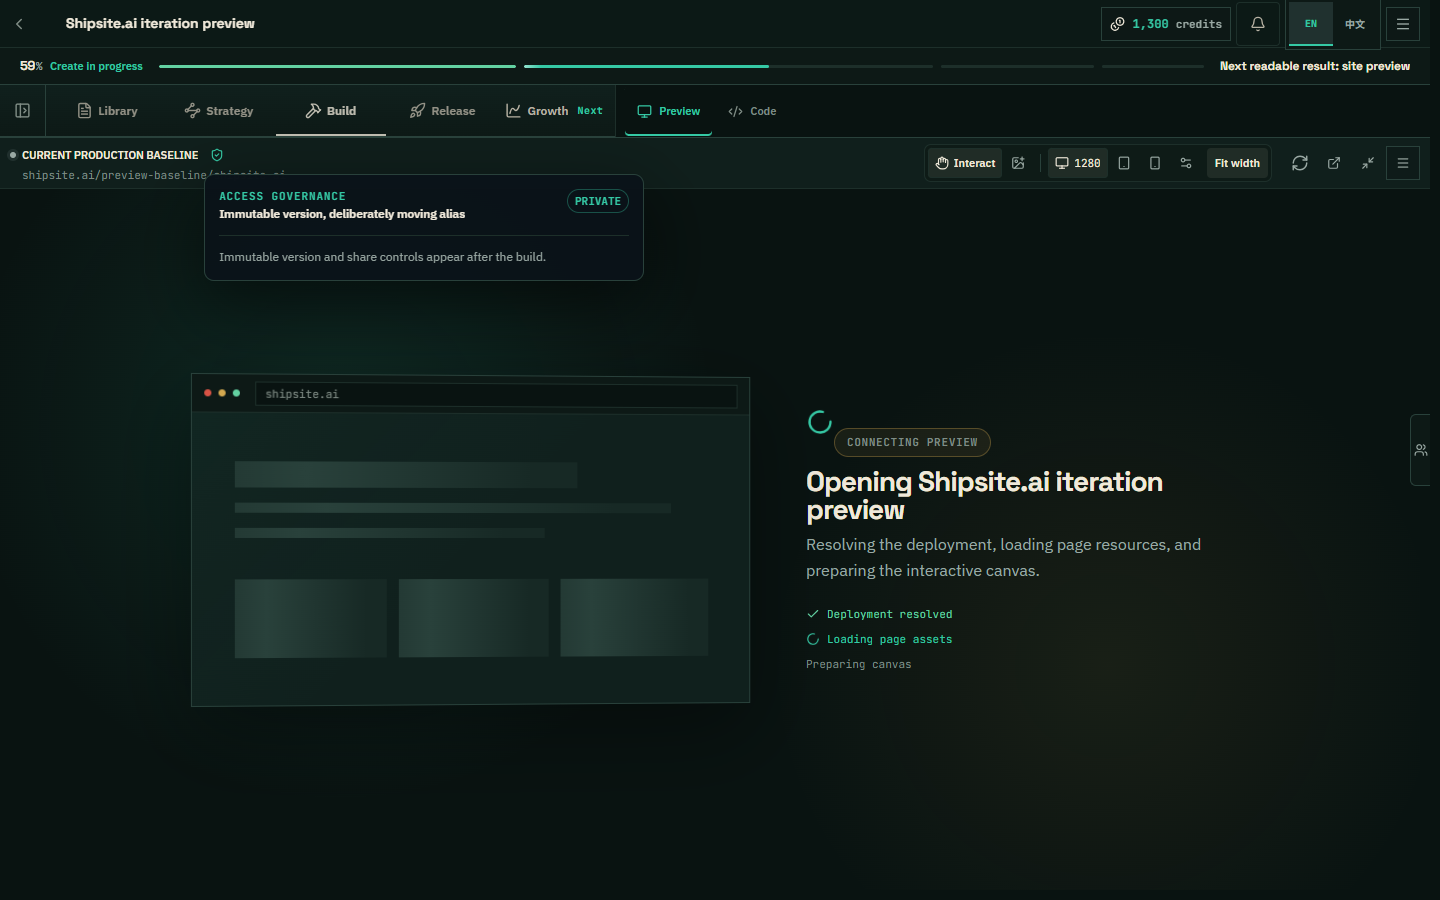
Task: Open the viewport settings sliders icon
Action: 1186,163
